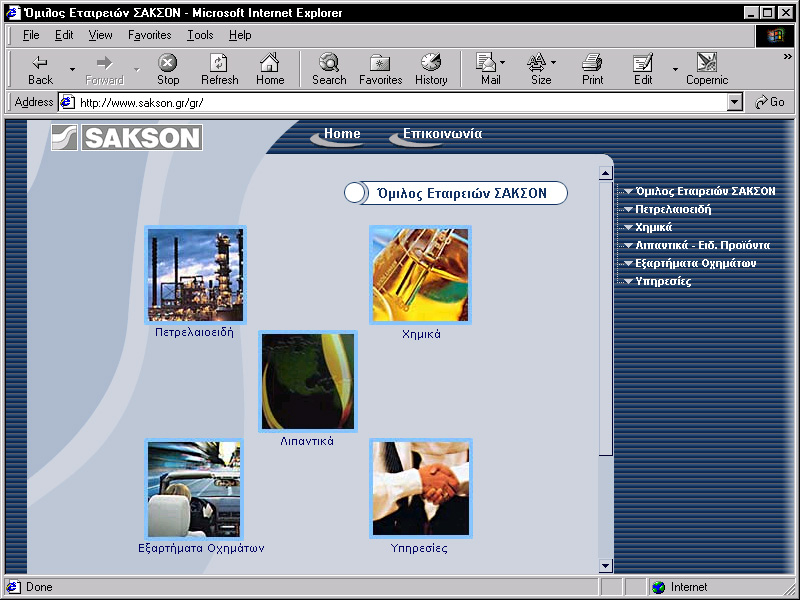Click the Mail toolbar button
Image resolution: width=800 pixels, height=600 pixels.
pos(490,69)
